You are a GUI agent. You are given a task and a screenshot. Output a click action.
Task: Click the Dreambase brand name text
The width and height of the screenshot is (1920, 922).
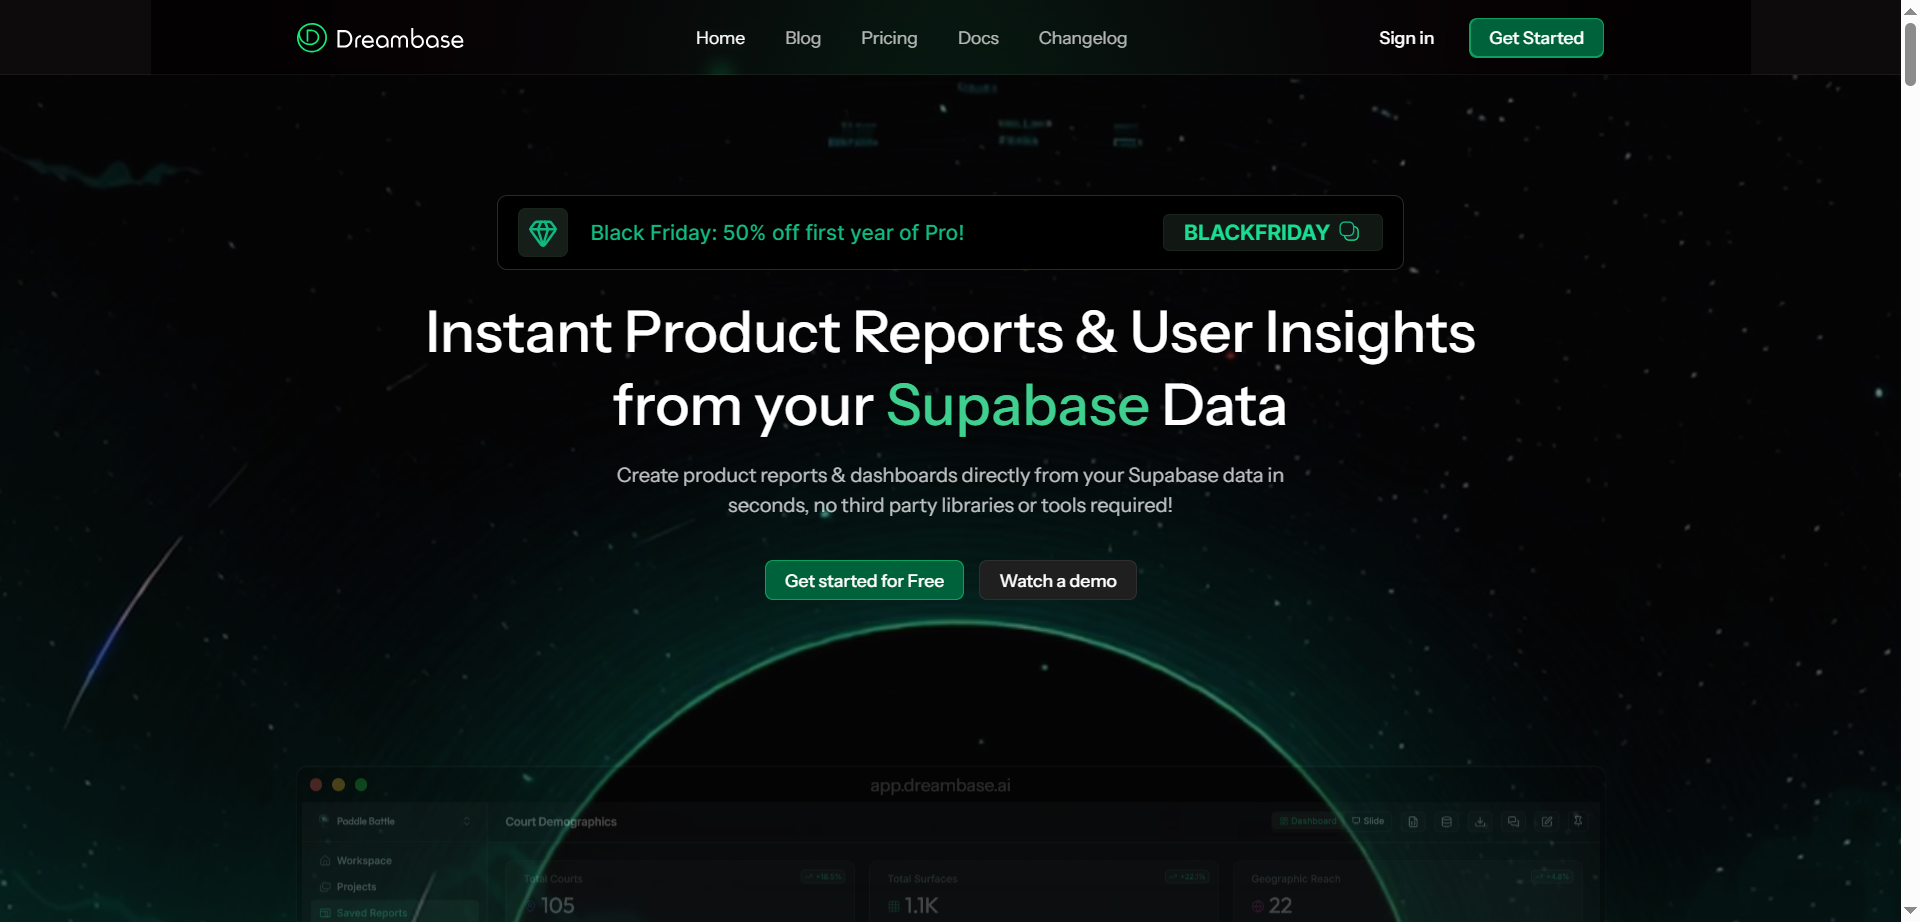tap(400, 39)
